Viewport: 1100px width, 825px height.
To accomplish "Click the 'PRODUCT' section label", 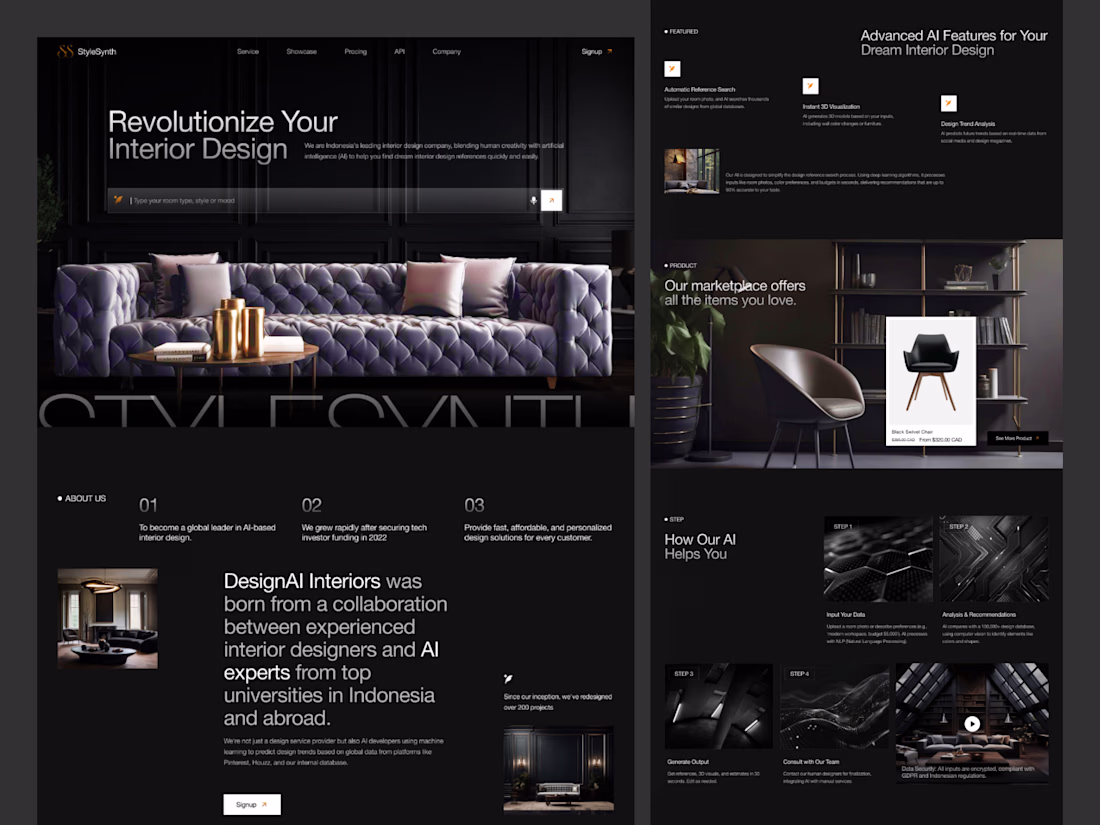I will (x=680, y=266).
